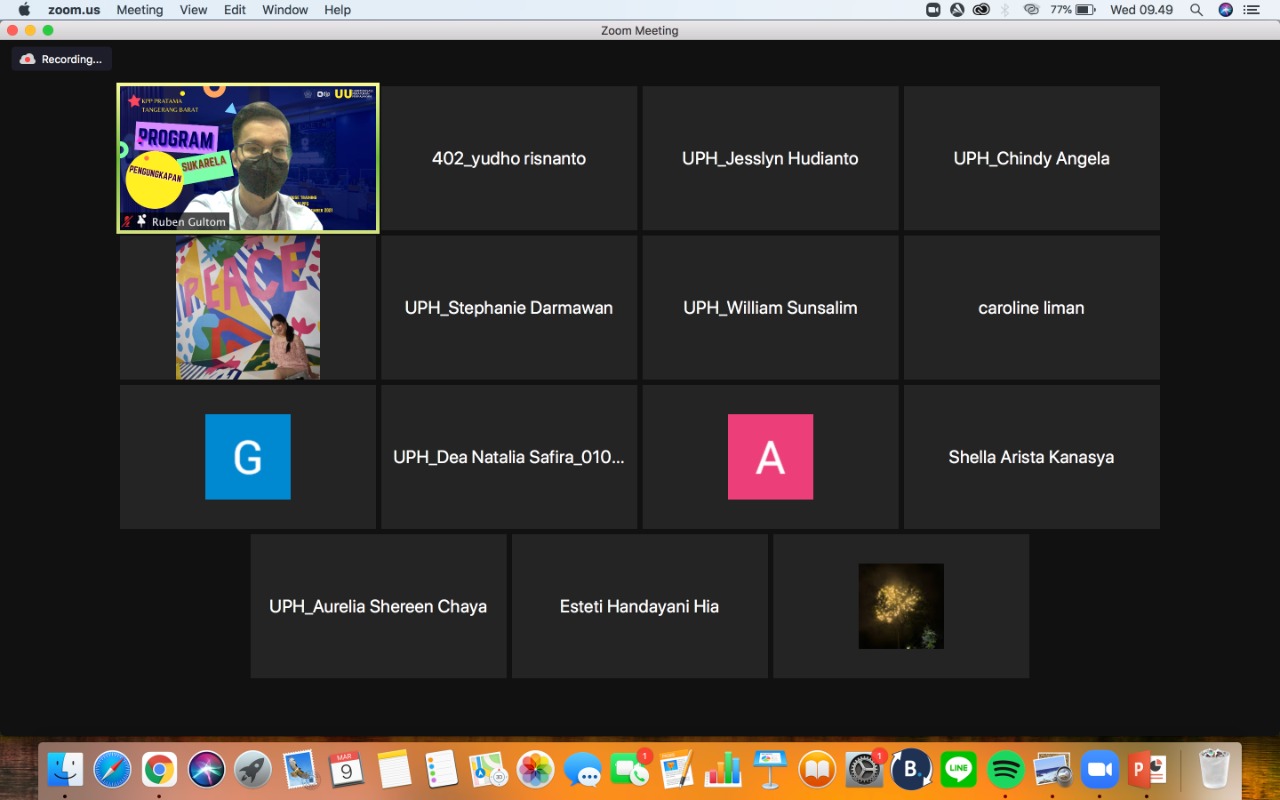This screenshot has height=800, width=1280.
Task: Open Keynote in the dock
Action: click(770, 769)
